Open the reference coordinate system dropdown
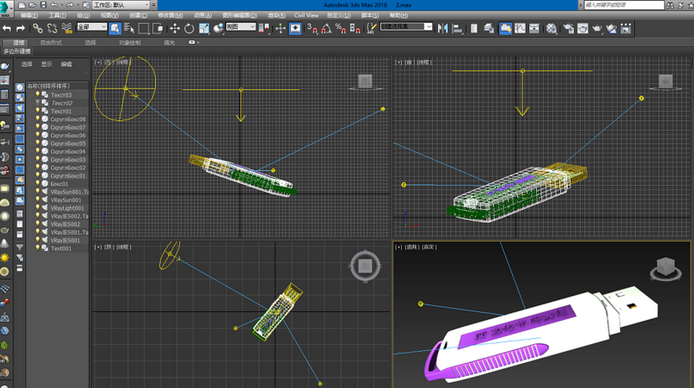This screenshot has height=388, width=694. pyautogui.click(x=241, y=27)
